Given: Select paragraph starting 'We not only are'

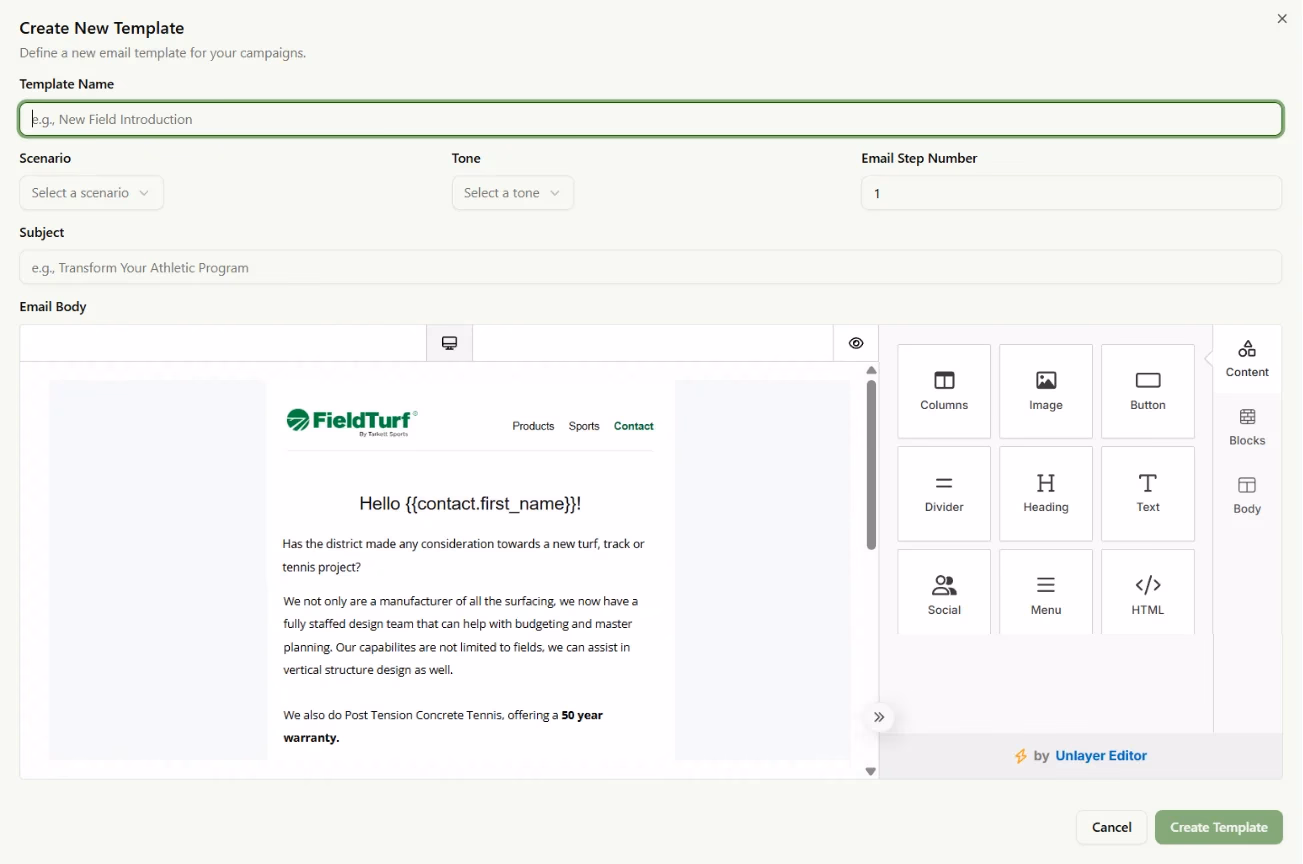Looking at the screenshot, I should coord(461,636).
